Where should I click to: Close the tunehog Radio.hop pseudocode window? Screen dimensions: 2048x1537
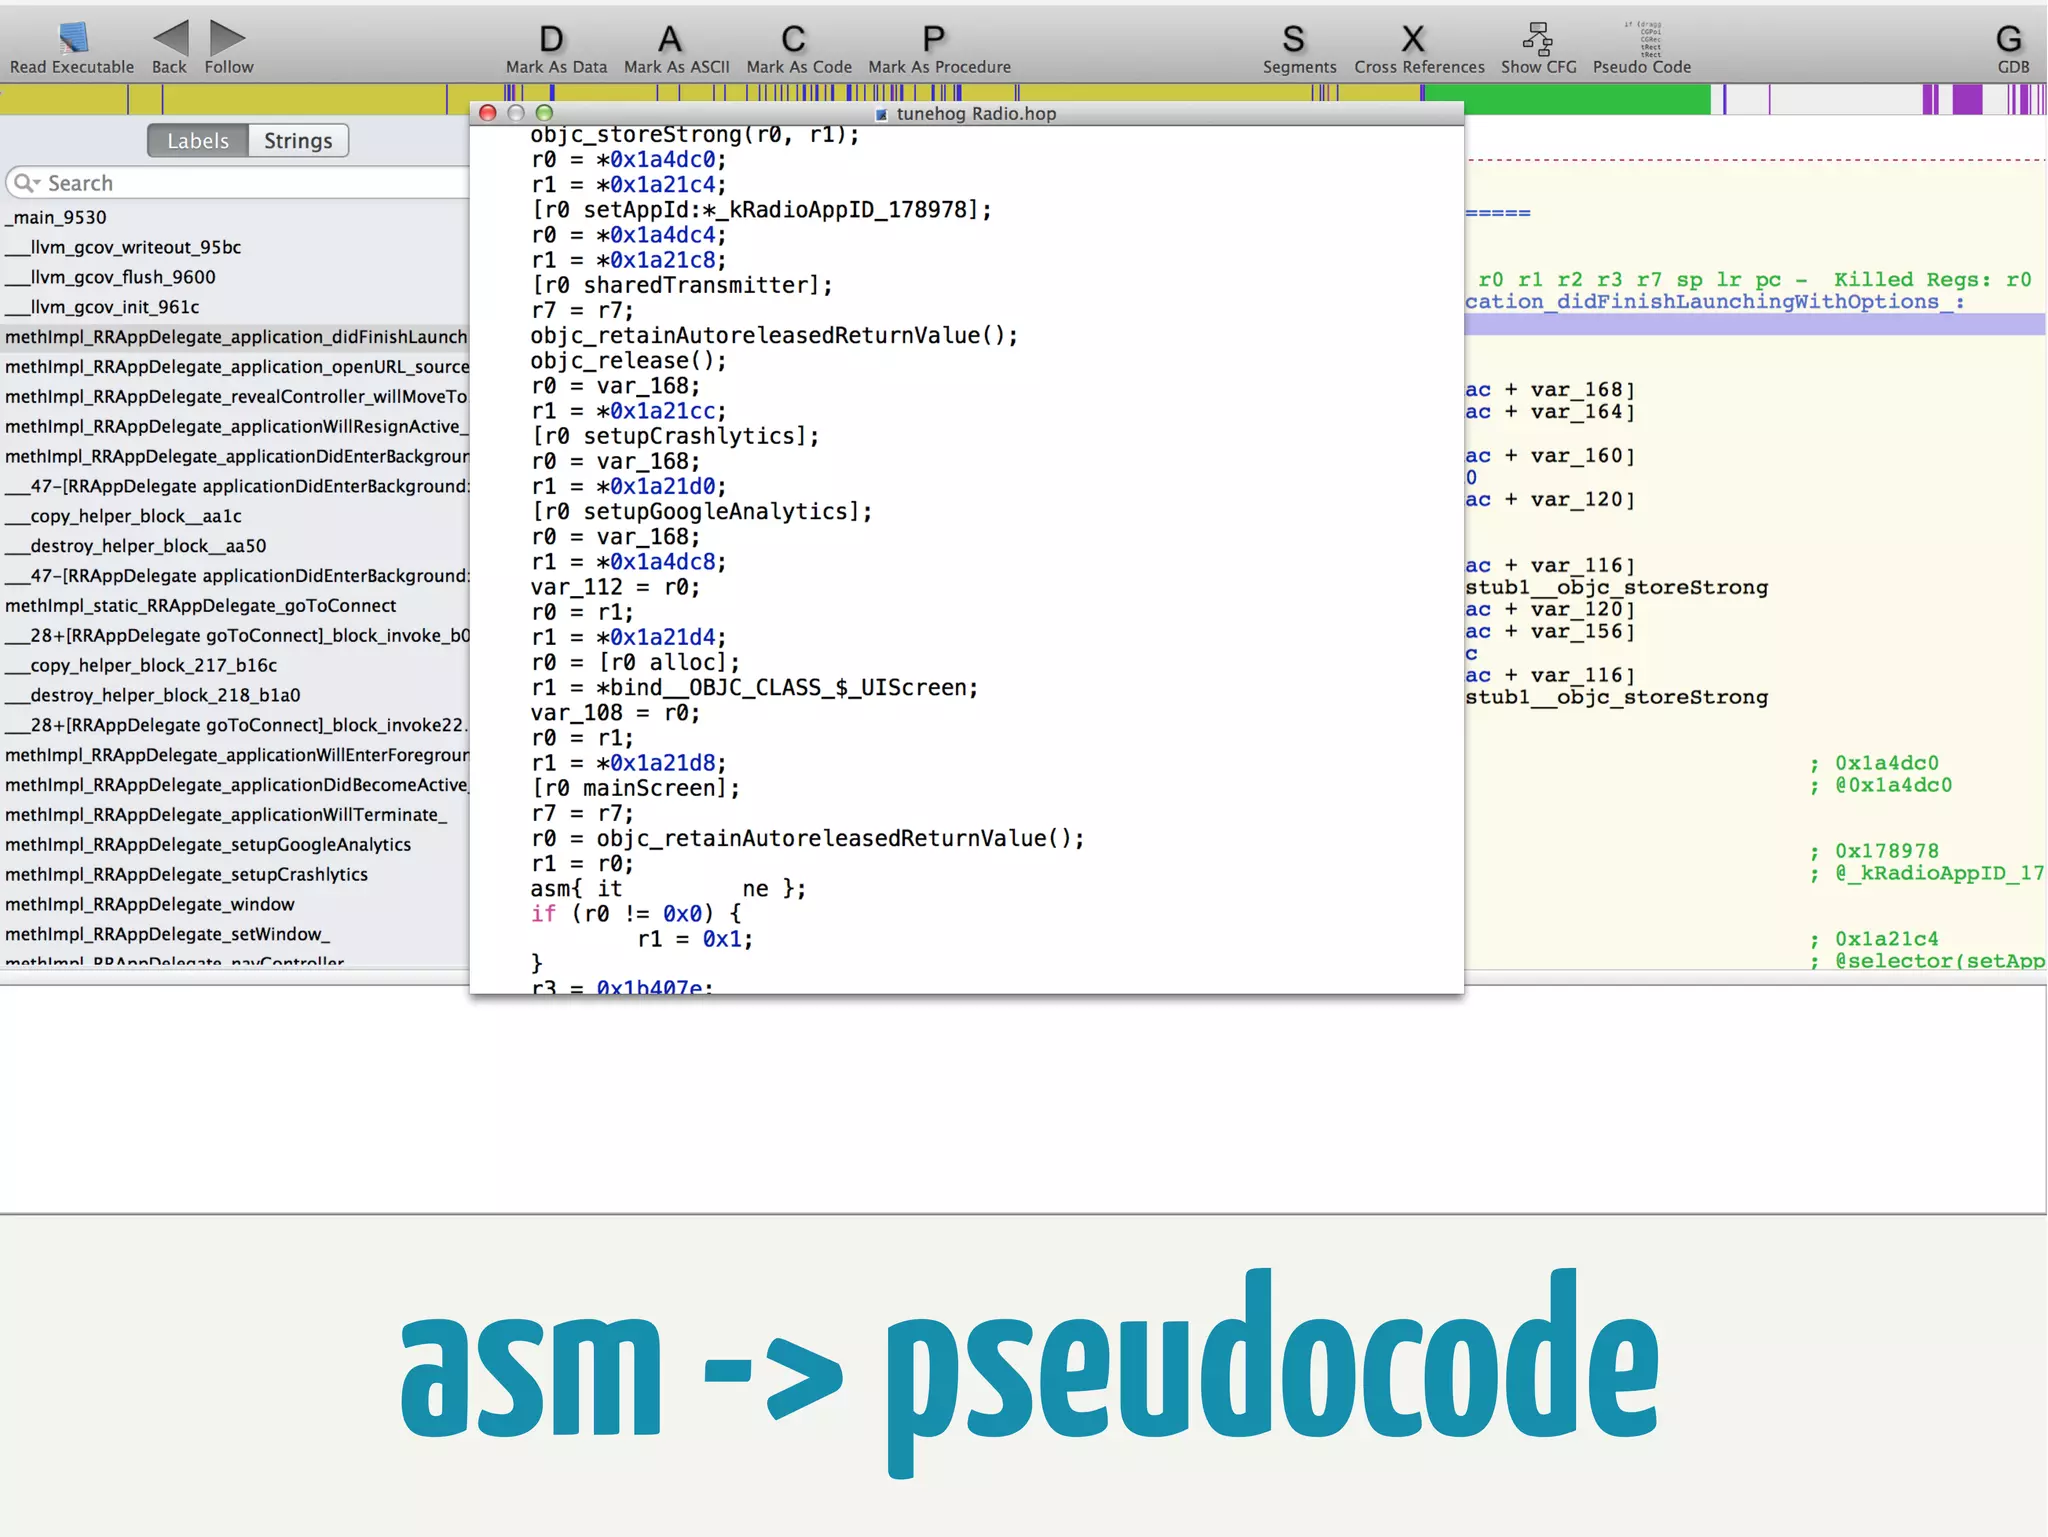click(488, 113)
